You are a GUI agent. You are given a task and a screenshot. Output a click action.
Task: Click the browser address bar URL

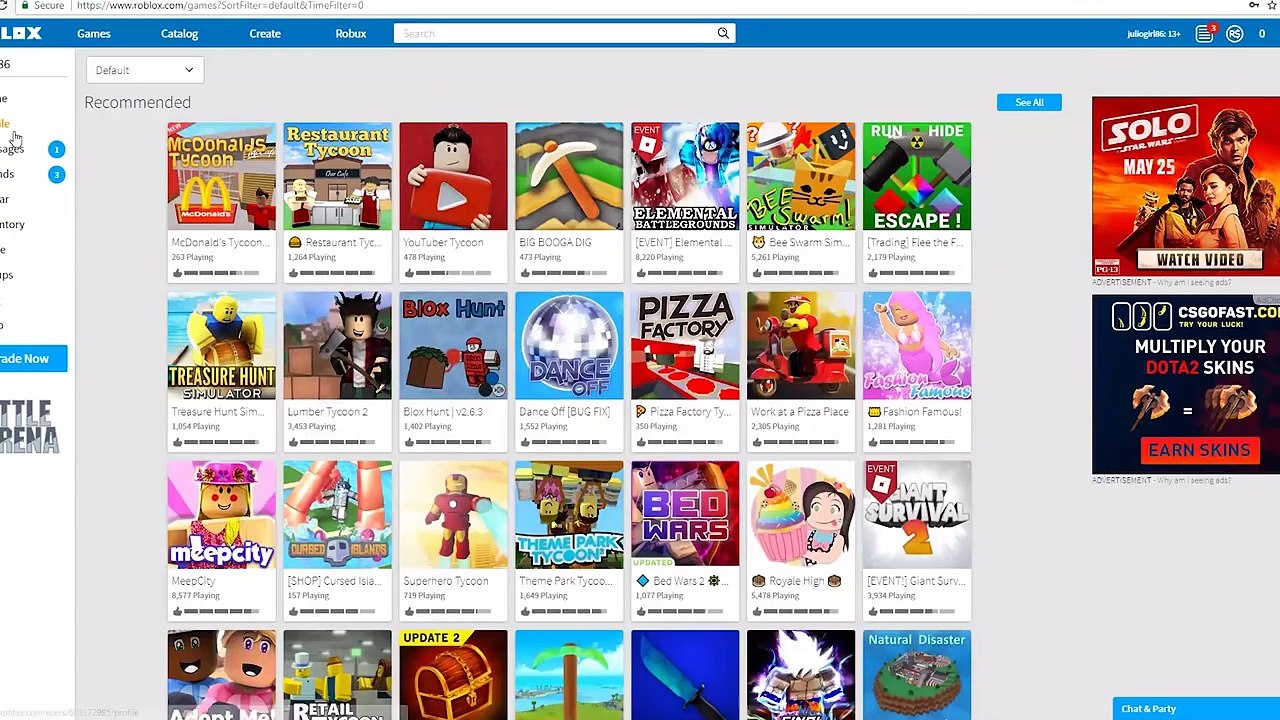[x=220, y=6]
